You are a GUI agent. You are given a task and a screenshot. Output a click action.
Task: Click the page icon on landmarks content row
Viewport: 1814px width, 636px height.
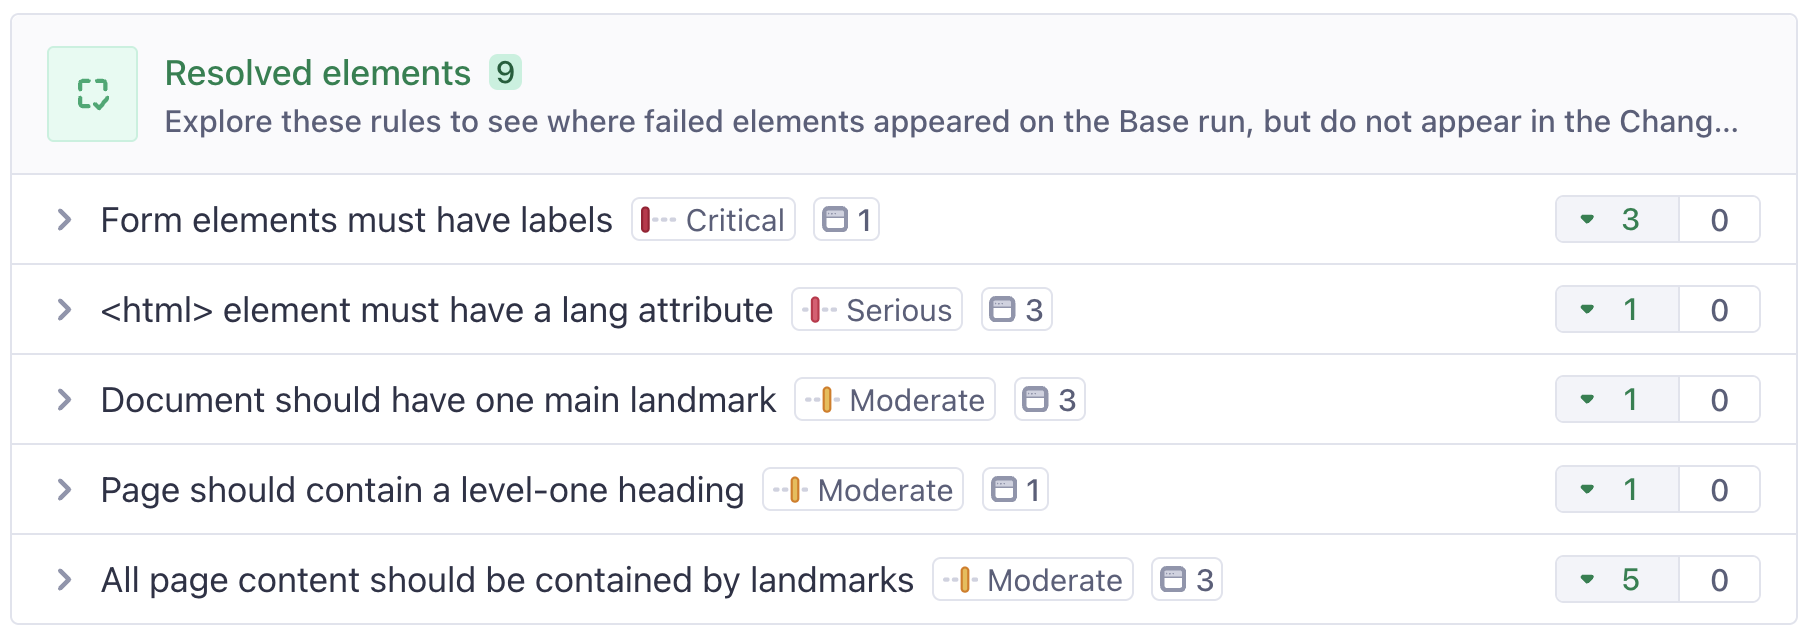pos(1174,579)
